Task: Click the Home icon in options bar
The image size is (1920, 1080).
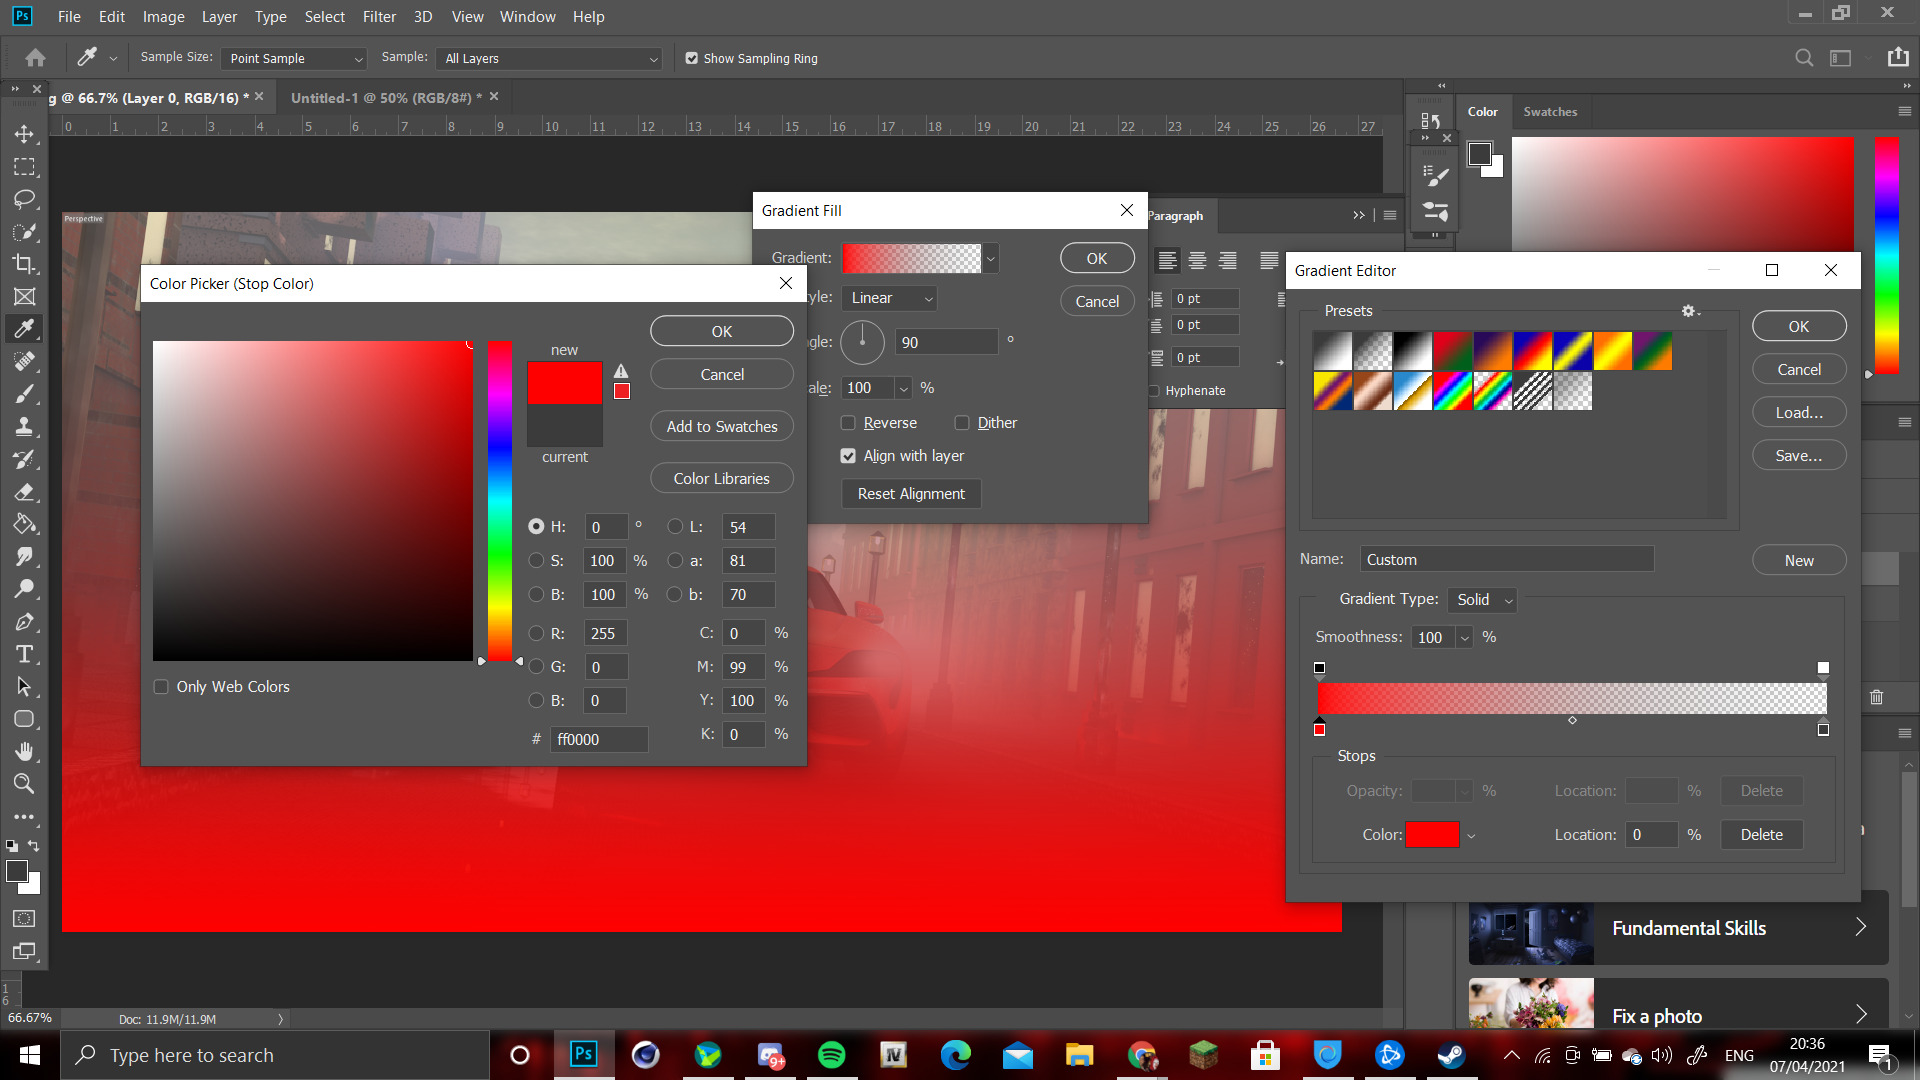Action: click(x=35, y=58)
